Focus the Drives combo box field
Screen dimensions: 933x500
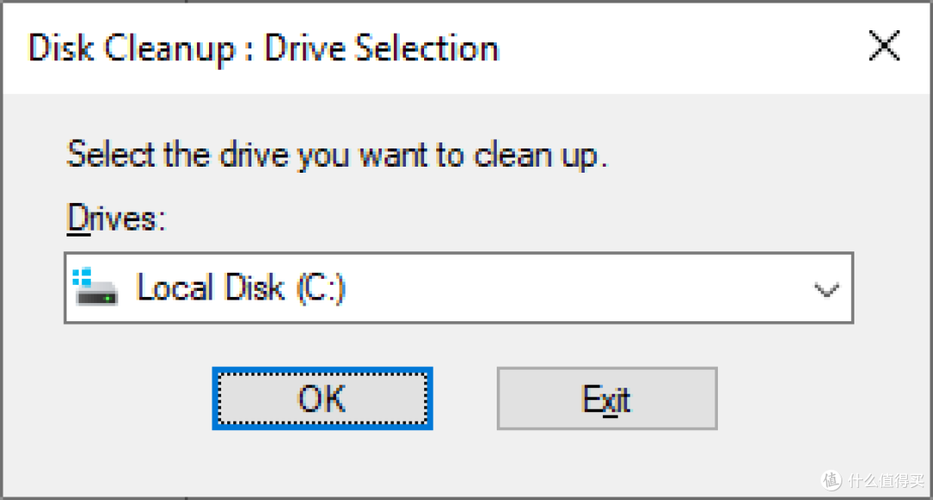point(458,288)
